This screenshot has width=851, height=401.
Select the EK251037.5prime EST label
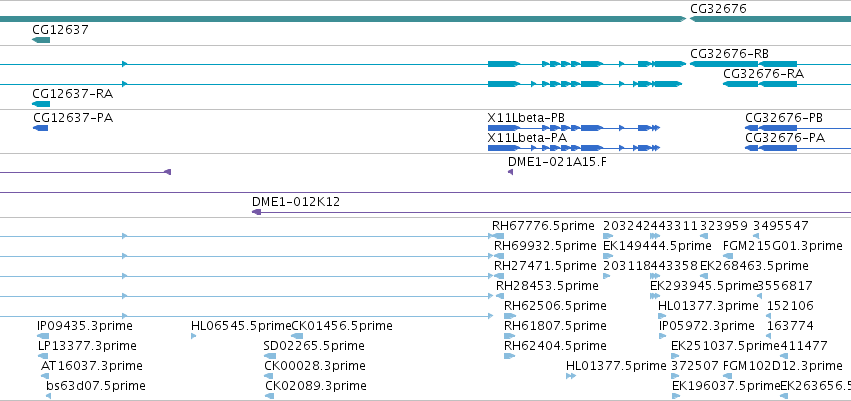coord(725,346)
